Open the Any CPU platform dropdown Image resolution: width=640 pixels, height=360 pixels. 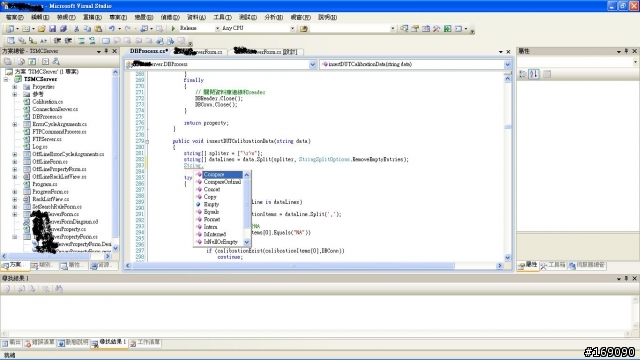[292, 28]
